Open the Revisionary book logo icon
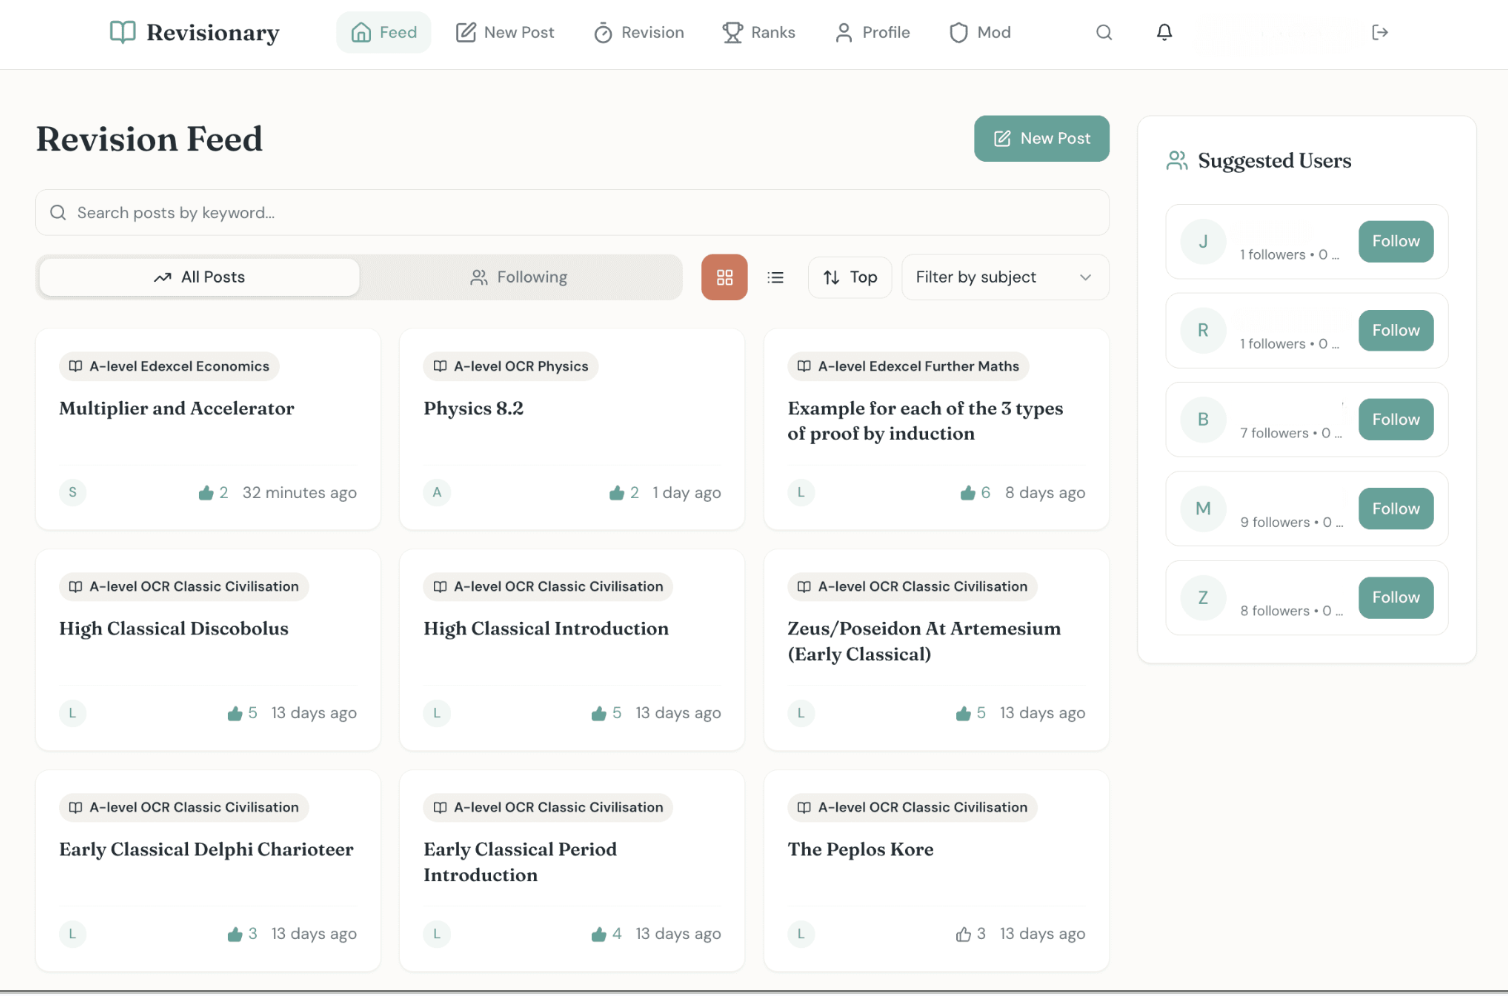Screen dimensions: 1508x996 coord(122,32)
